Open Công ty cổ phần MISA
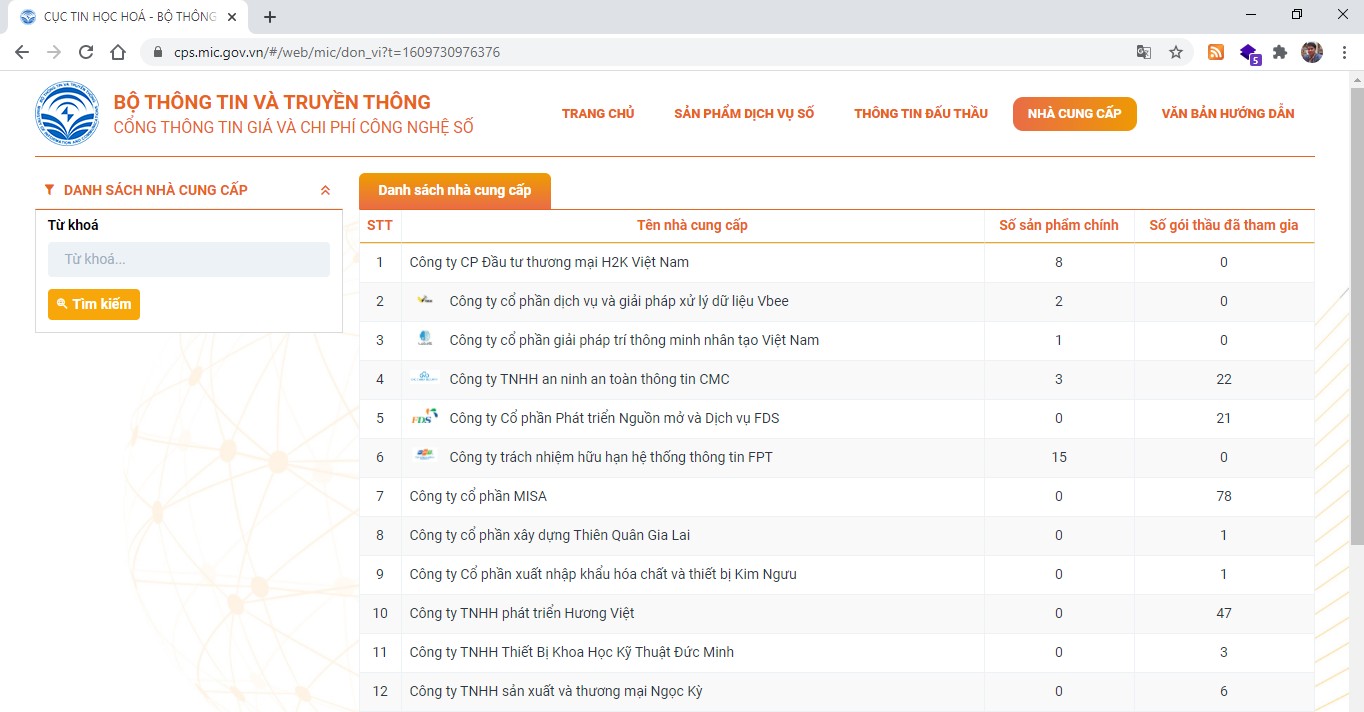The width and height of the screenshot is (1364, 712). point(478,496)
